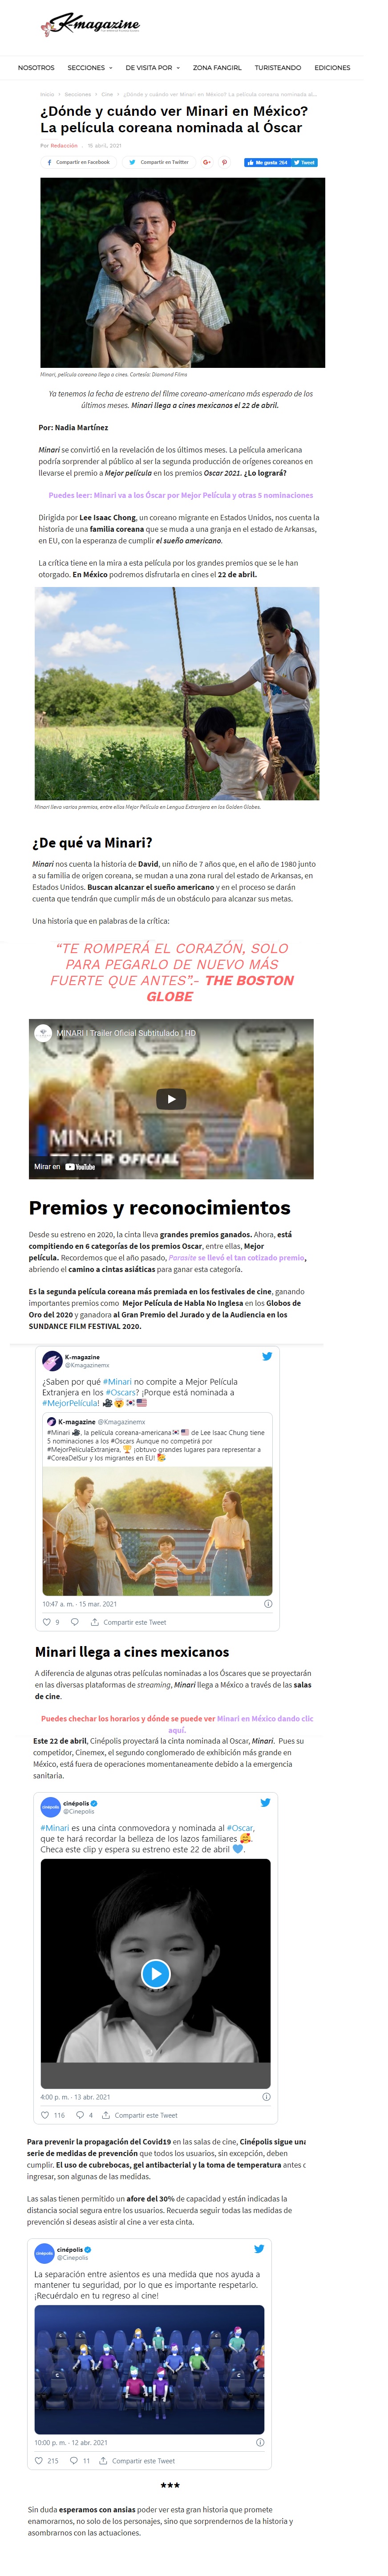
Task: Share on Google Plus icon
Action: click(x=207, y=162)
